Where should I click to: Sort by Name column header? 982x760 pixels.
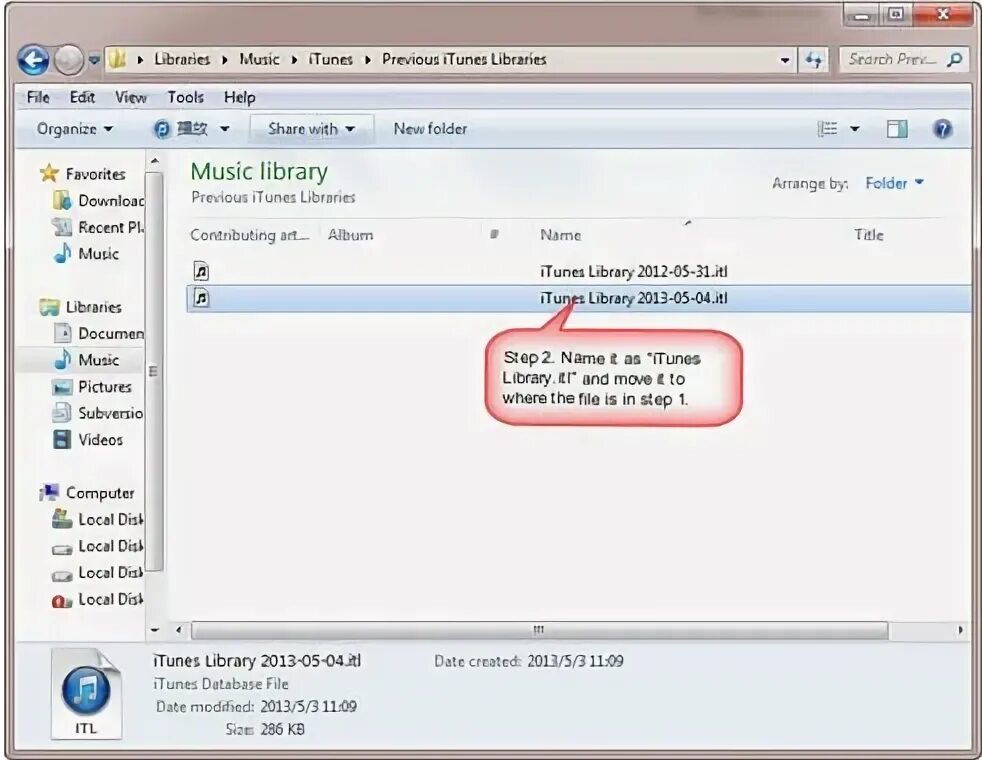pyautogui.click(x=561, y=235)
